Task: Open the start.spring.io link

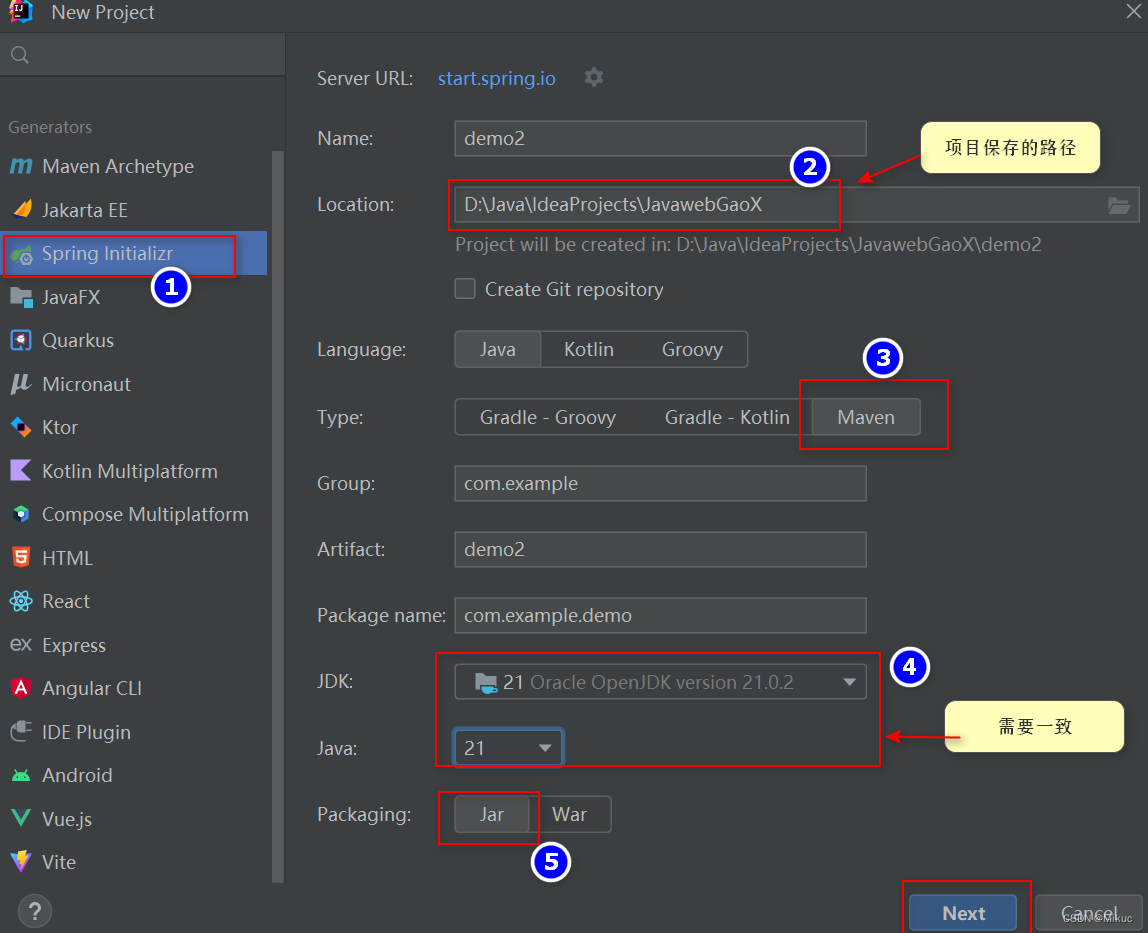Action: [496, 77]
